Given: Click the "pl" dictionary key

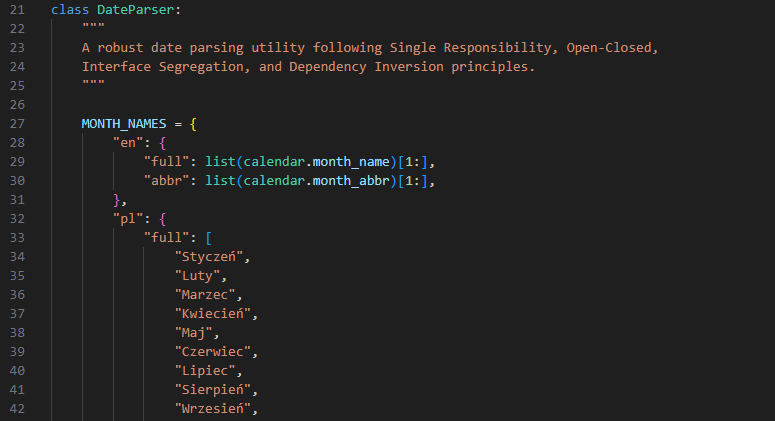Looking at the screenshot, I should pos(128,219).
